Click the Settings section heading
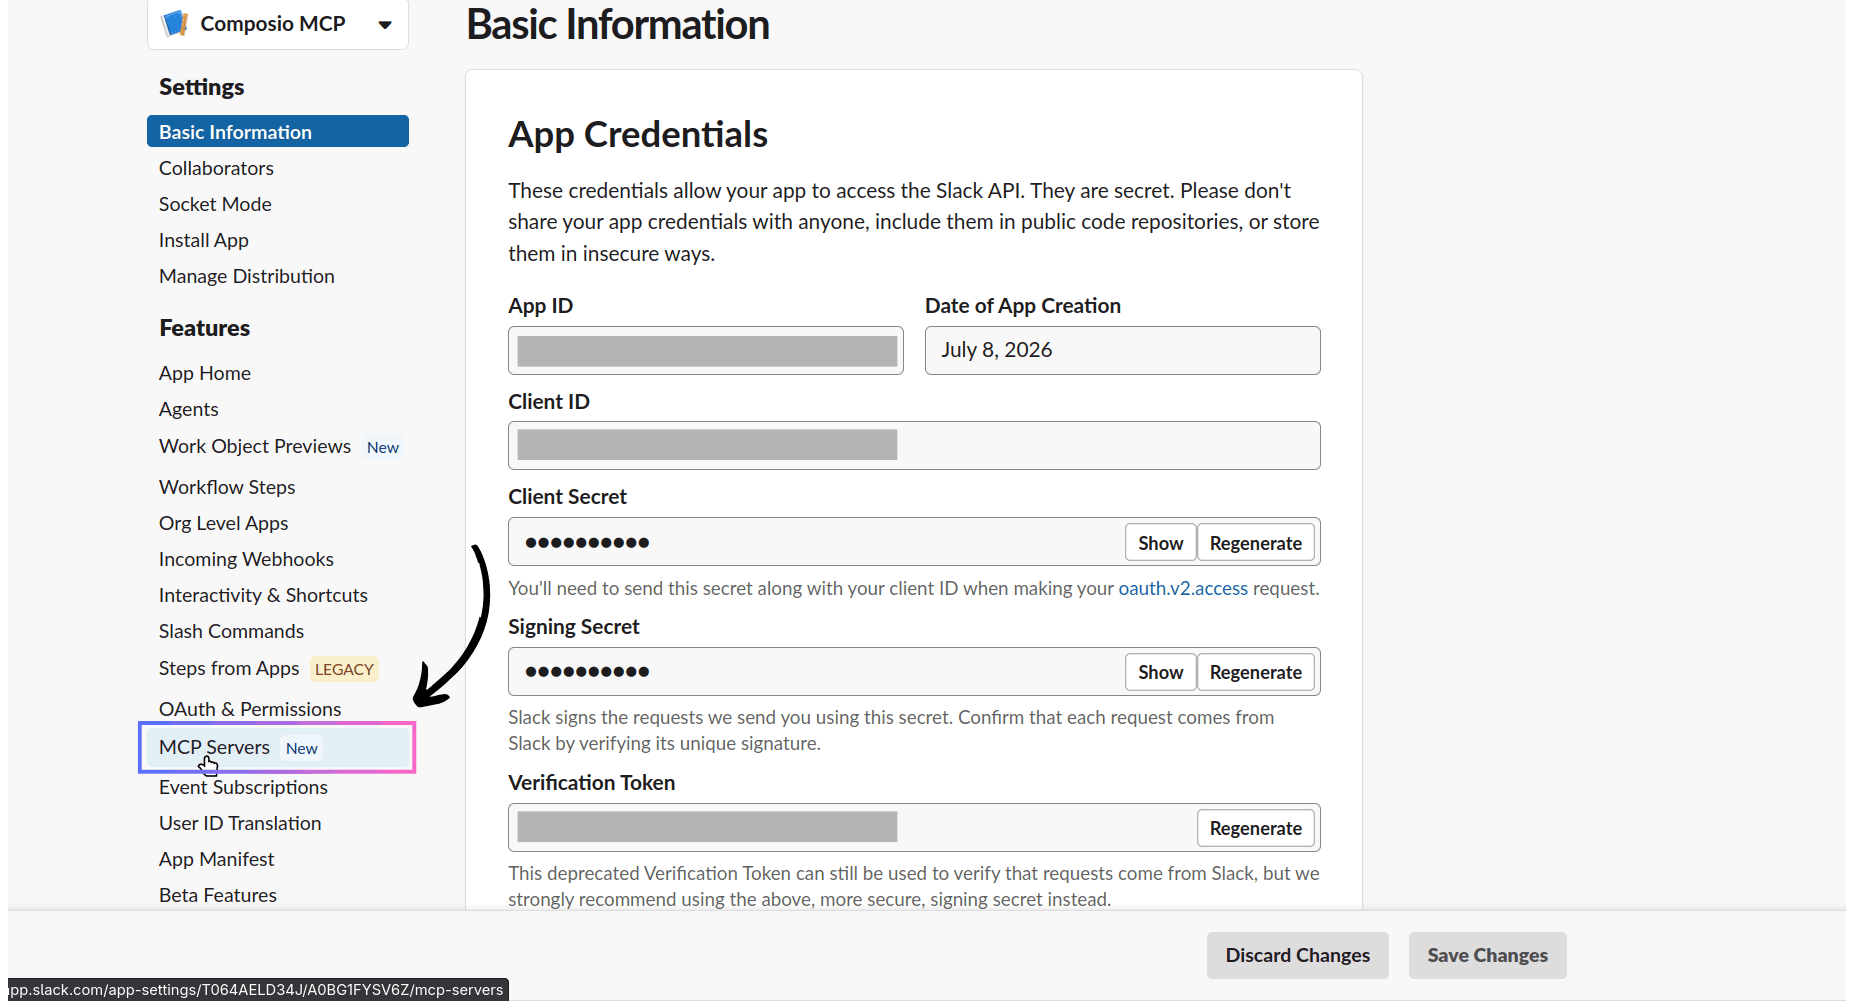This screenshot has height=1001, width=1854. point(202,87)
